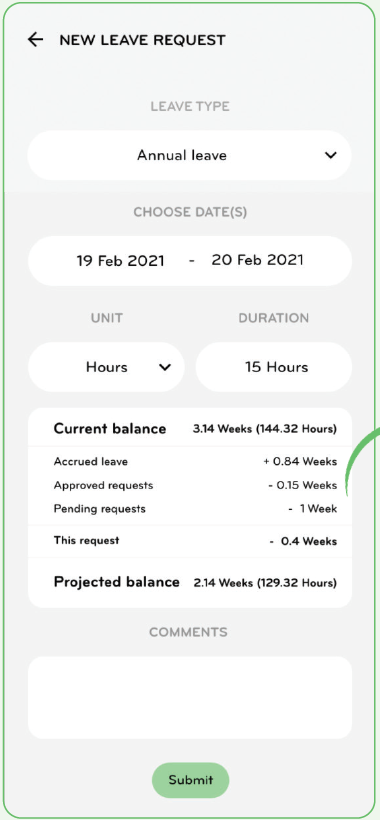Click the Approved requests row
Screen dimensions: 380x820
tap(190, 485)
